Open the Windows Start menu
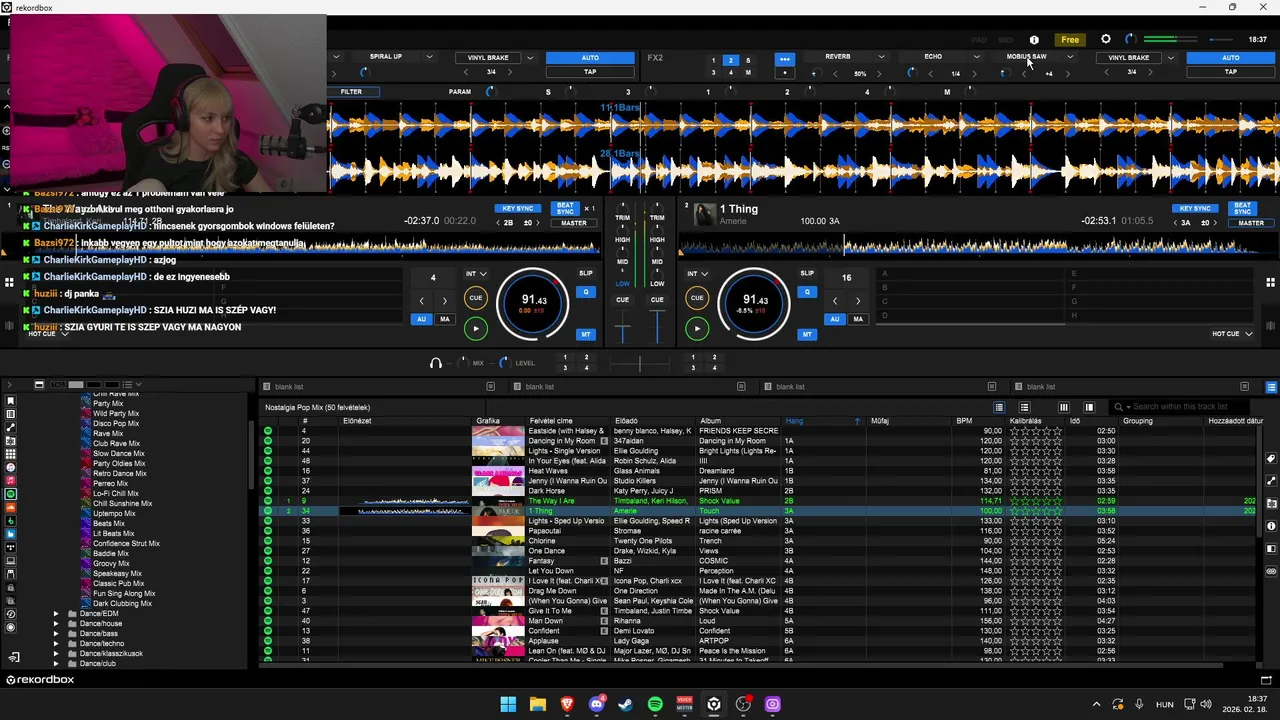 click(508, 705)
